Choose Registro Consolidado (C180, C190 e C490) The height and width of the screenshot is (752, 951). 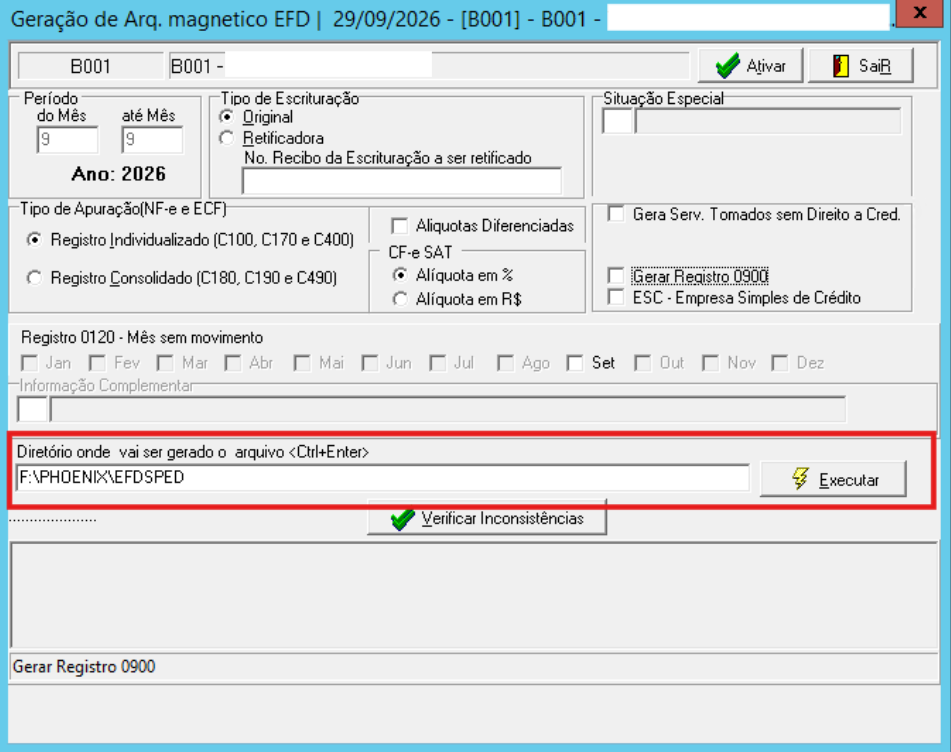point(35,278)
